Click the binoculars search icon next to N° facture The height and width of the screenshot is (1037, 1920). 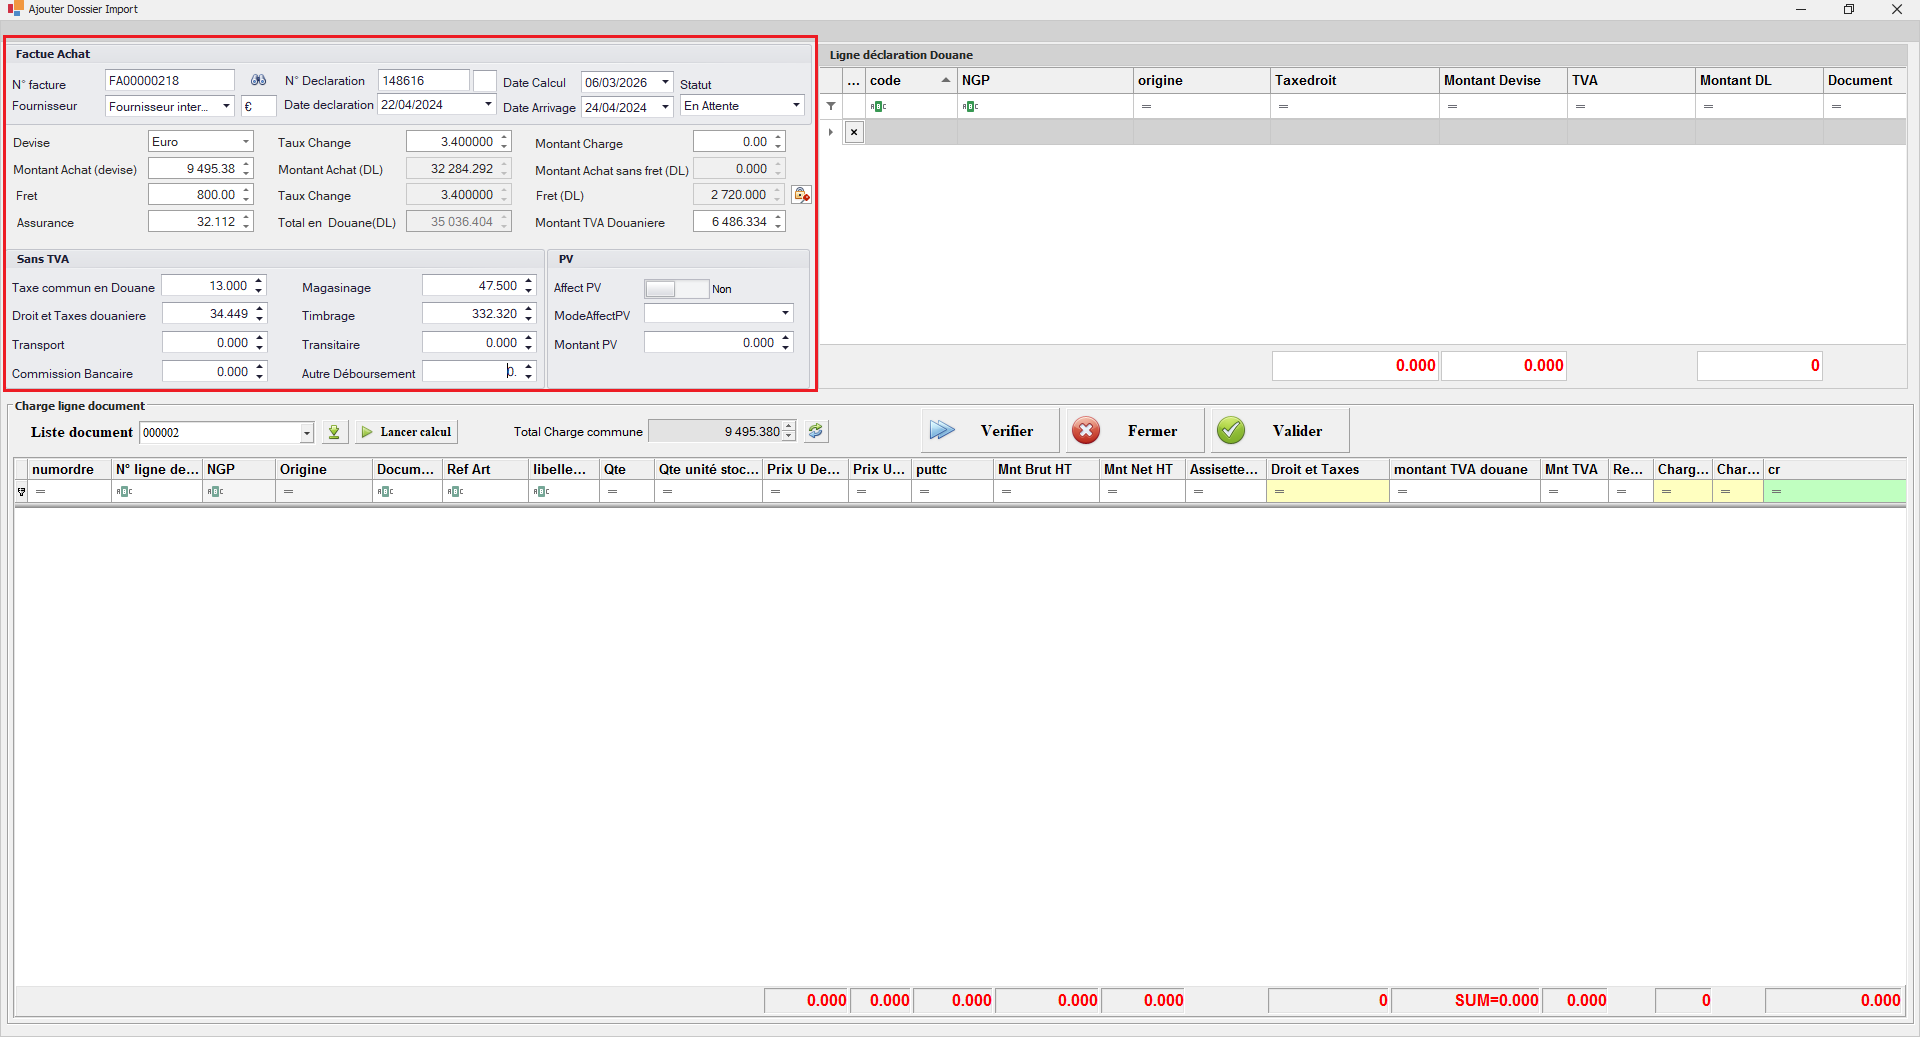point(259,81)
